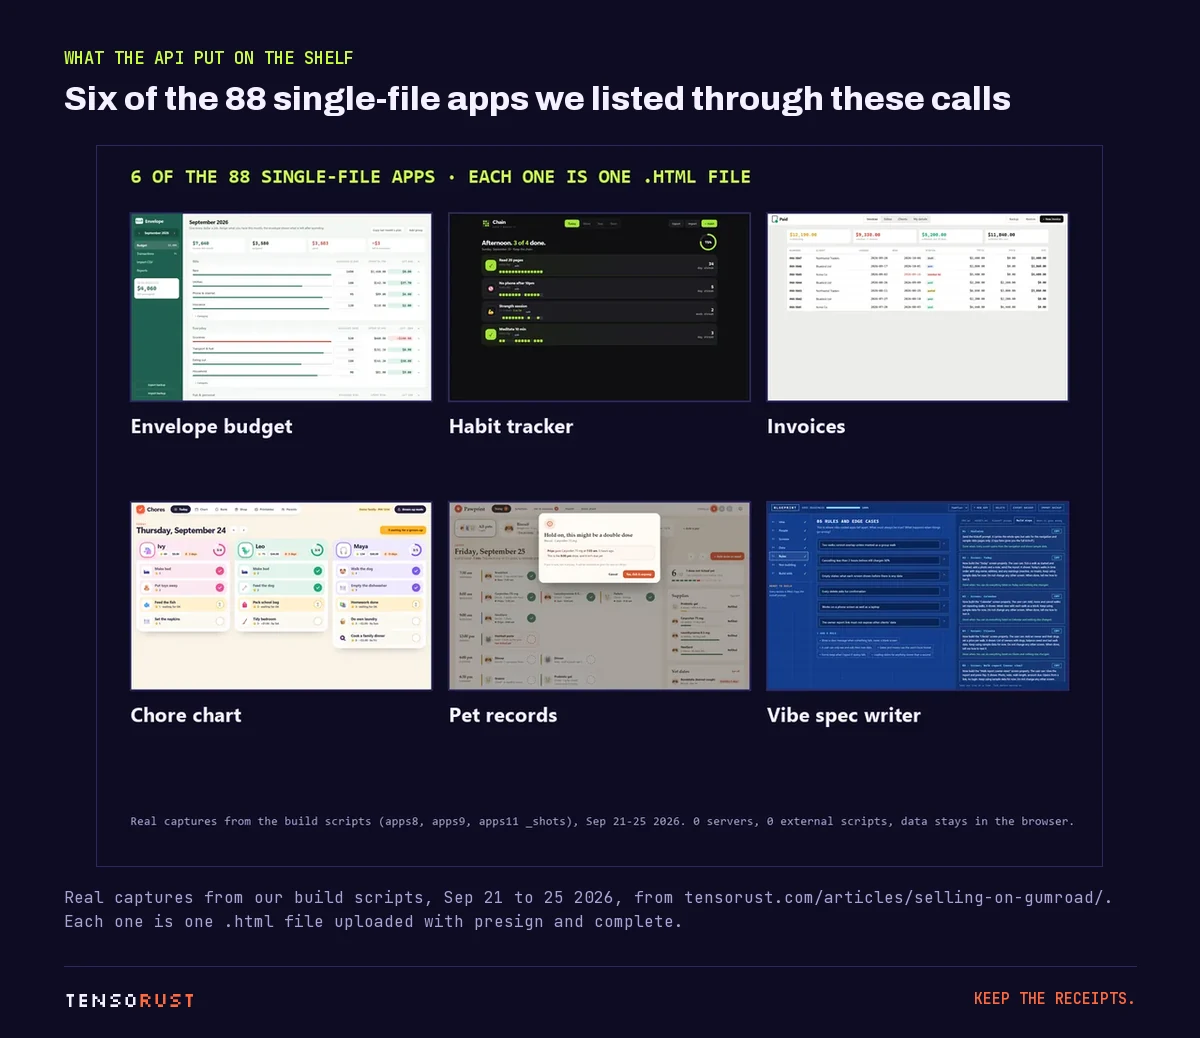Click the Delete button in Blueprint toolbar

[1000, 508]
